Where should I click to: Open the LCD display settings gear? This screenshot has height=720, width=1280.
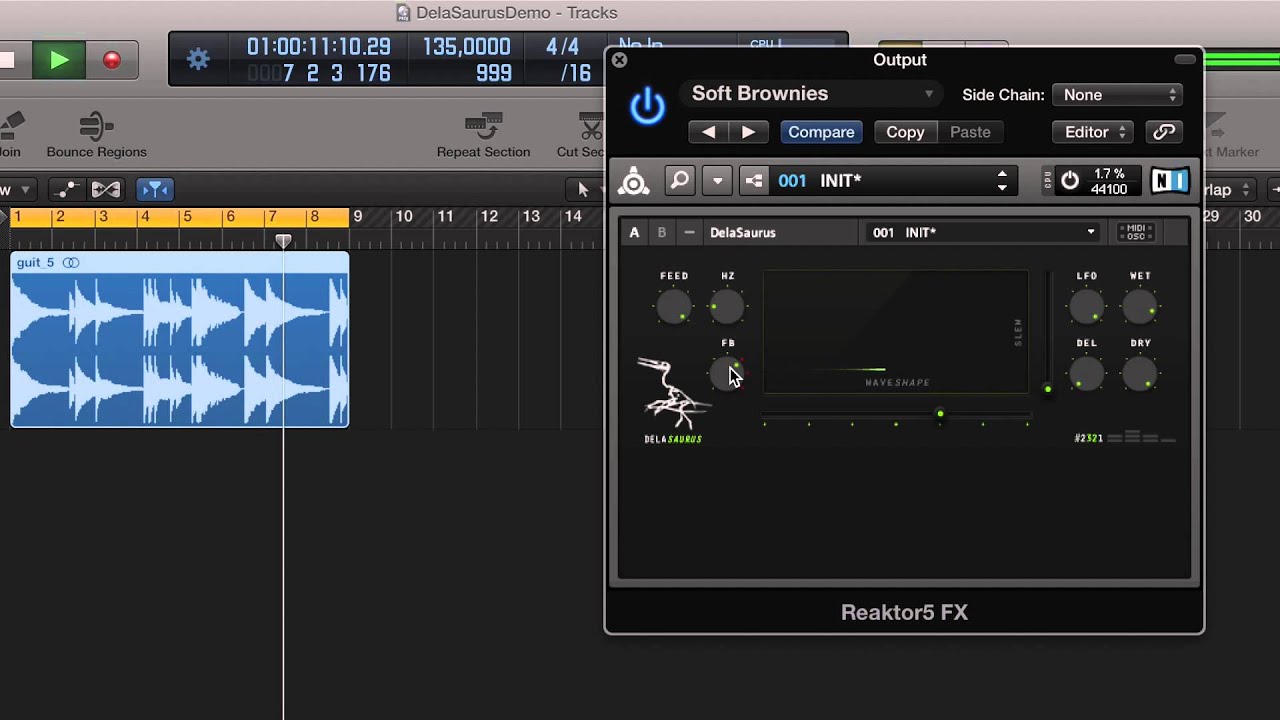click(x=199, y=59)
